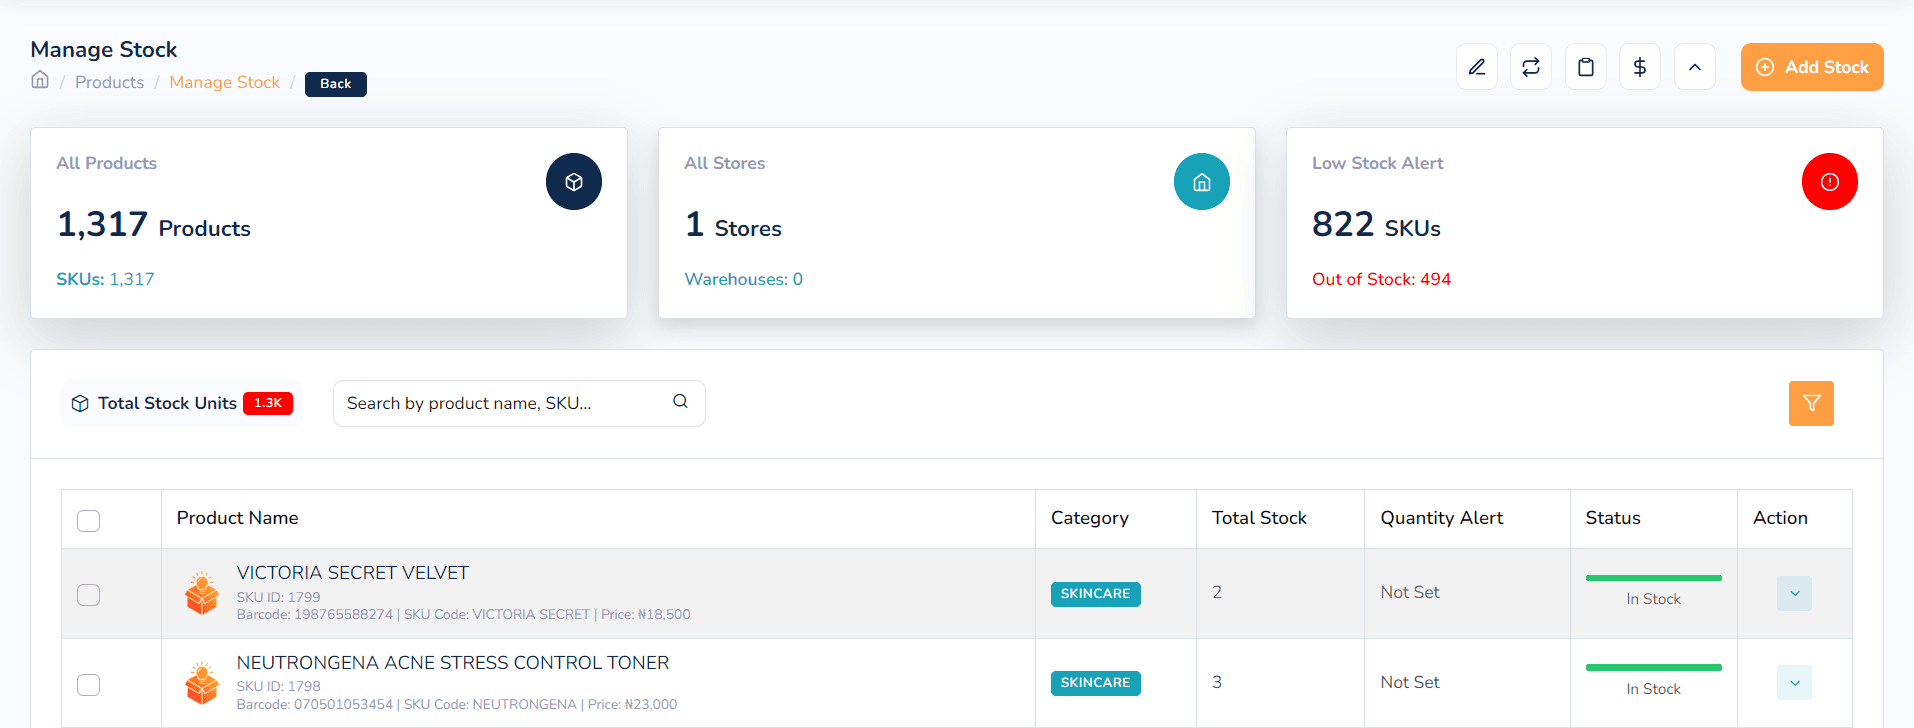Click the 1,317 Products count

coord(153,225)
